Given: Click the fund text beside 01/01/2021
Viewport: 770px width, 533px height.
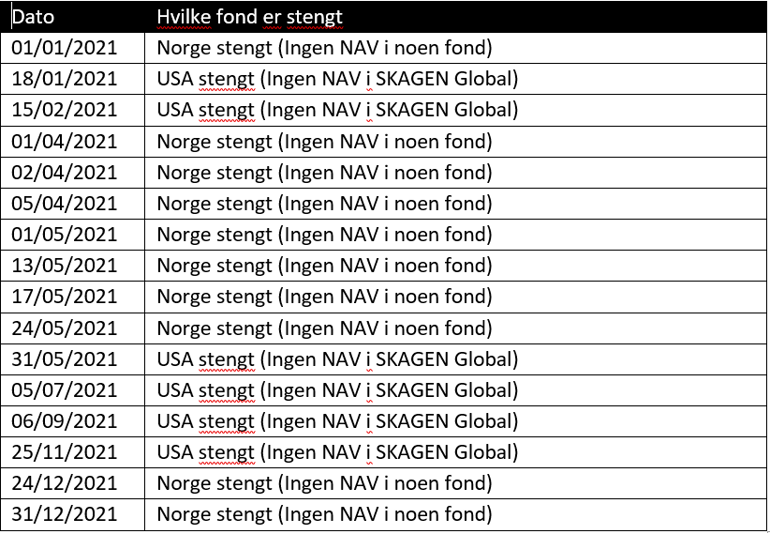Looking at the screenshot, I should (x=324, y=49).
